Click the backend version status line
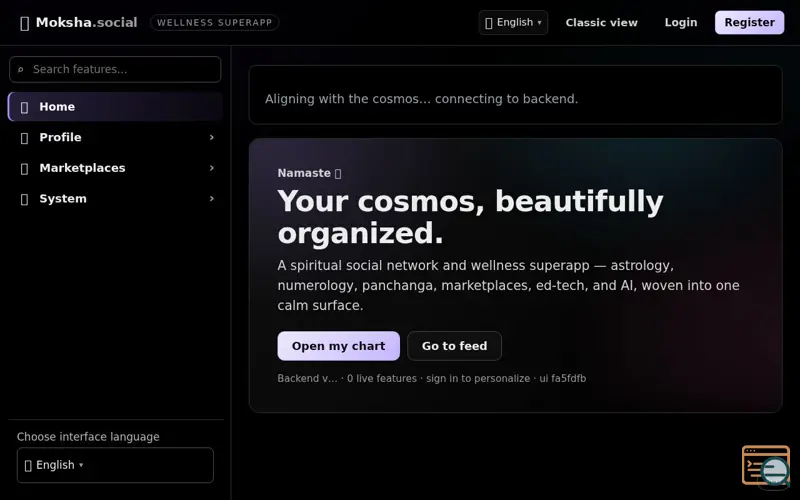Screen dimensions: 800x500 432,379
